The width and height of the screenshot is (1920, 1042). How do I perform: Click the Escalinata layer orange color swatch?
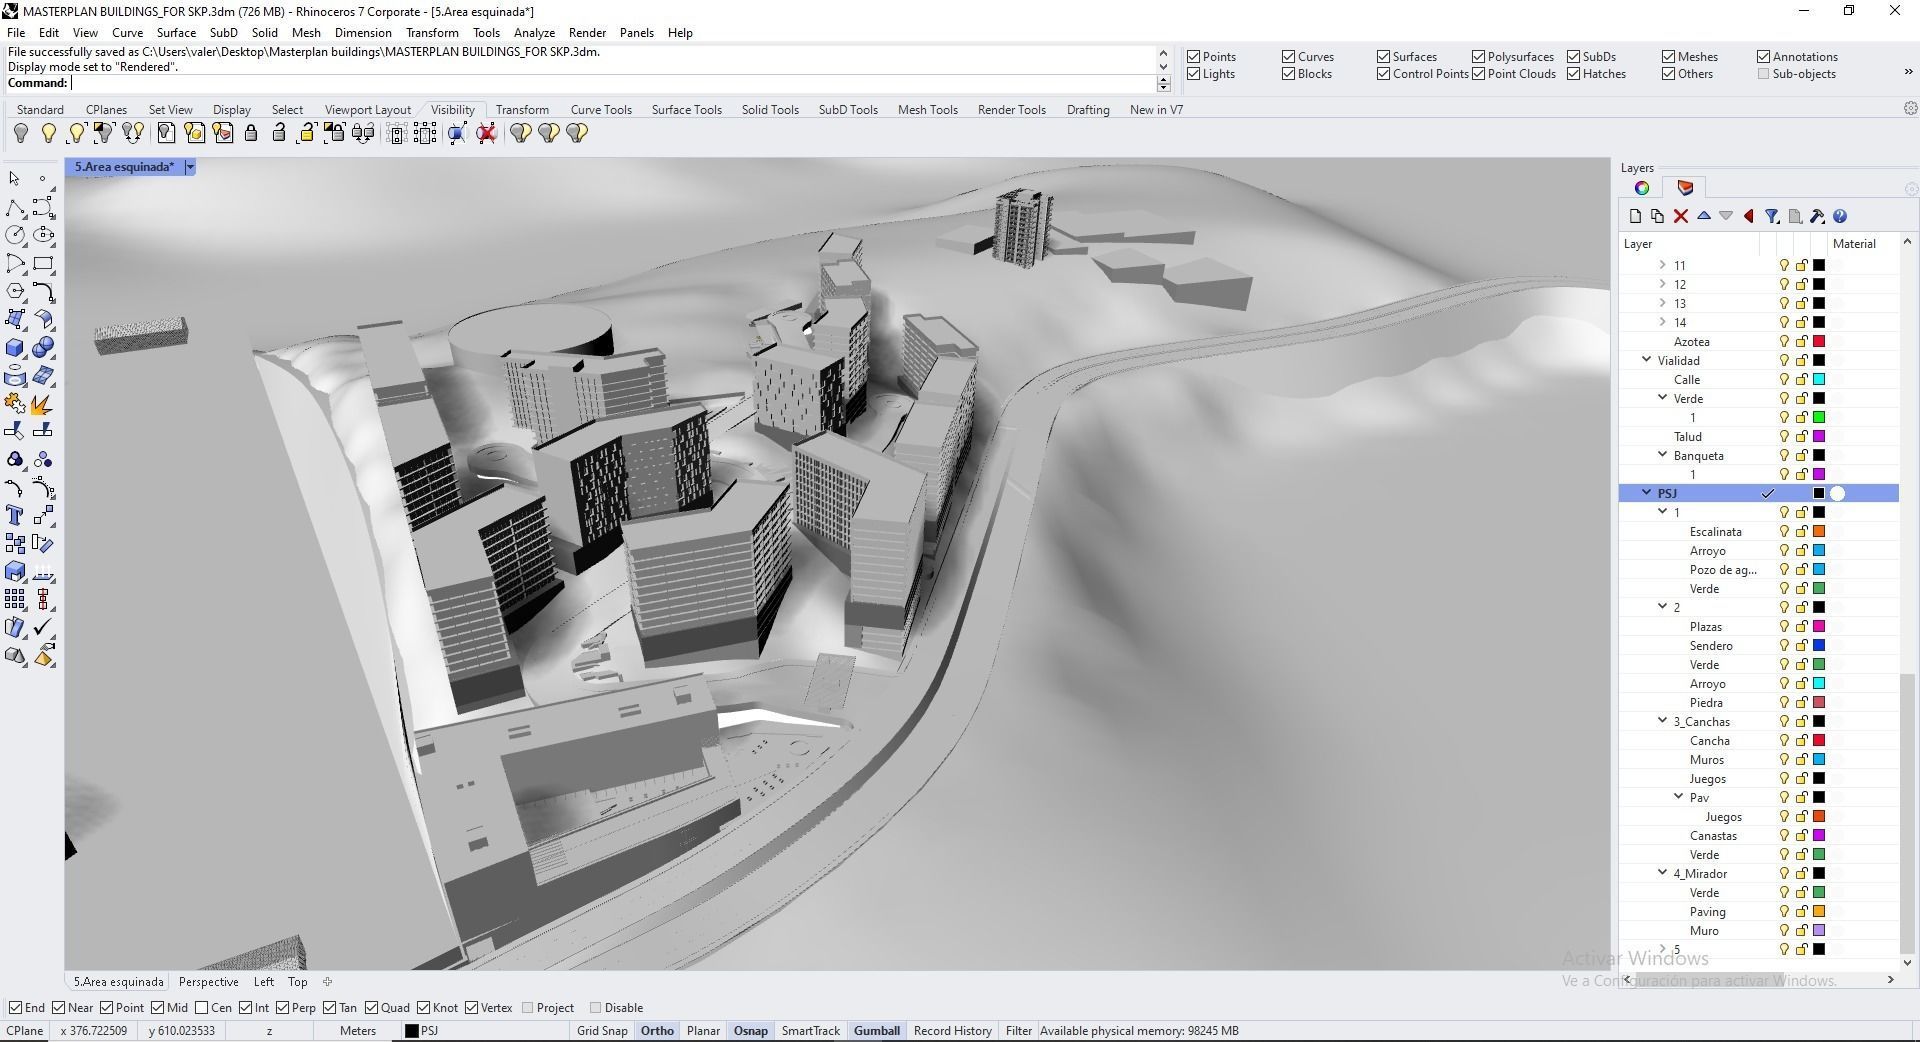(1819, 532)
